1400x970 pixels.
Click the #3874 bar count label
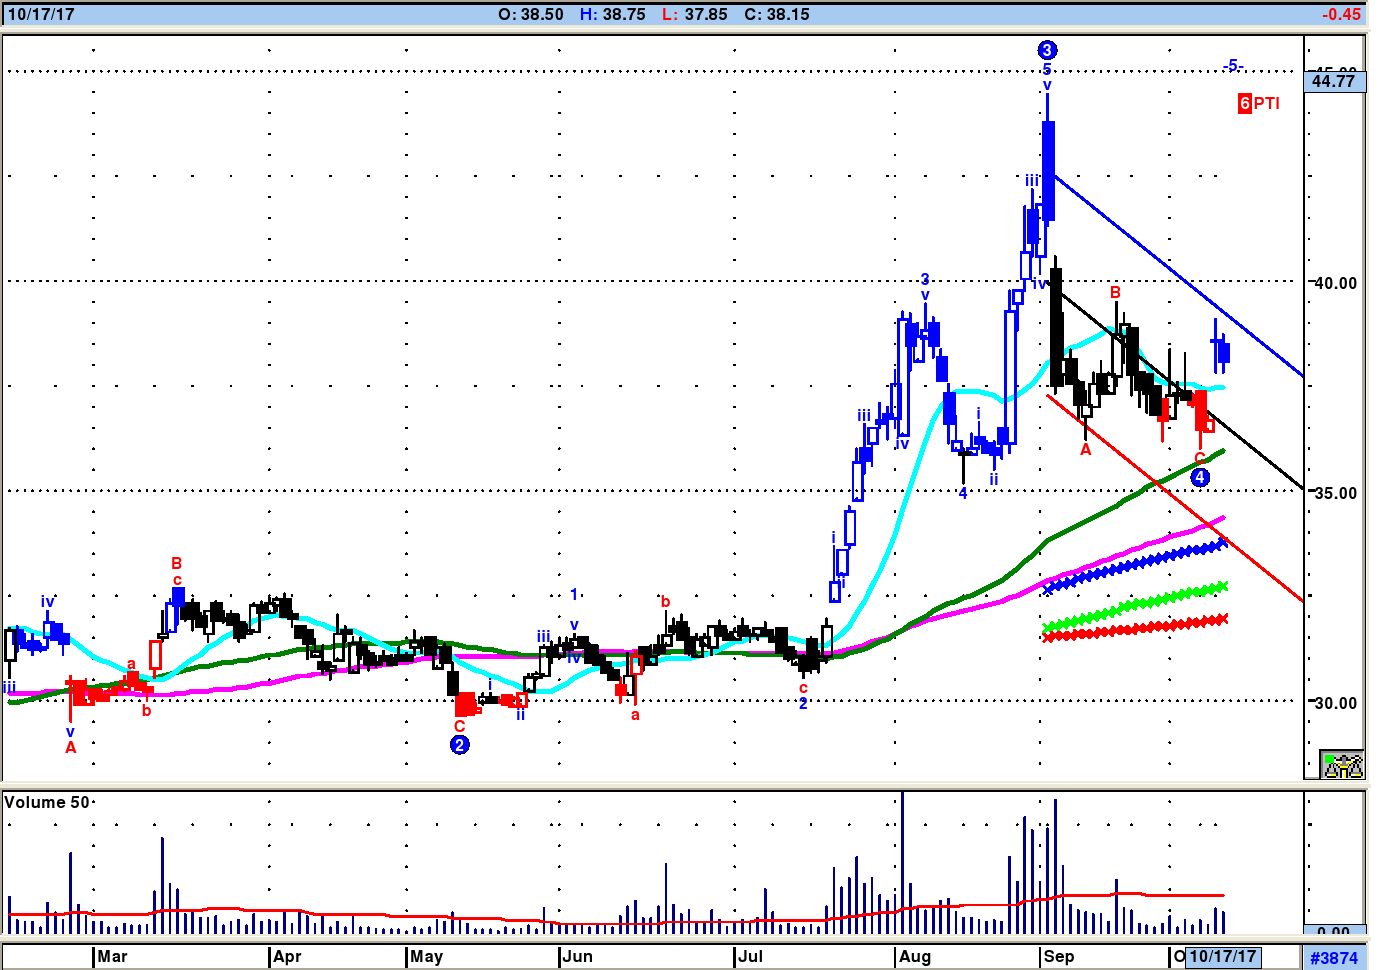tap(1334, 958)
